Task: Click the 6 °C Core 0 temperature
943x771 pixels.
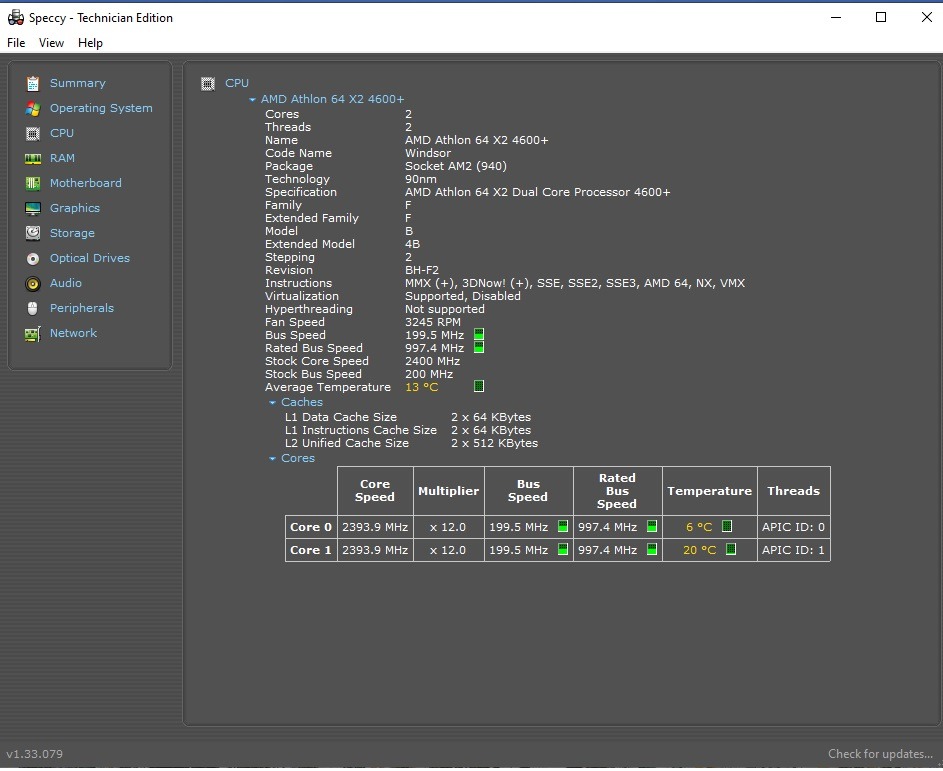Action: pos(699,527)
